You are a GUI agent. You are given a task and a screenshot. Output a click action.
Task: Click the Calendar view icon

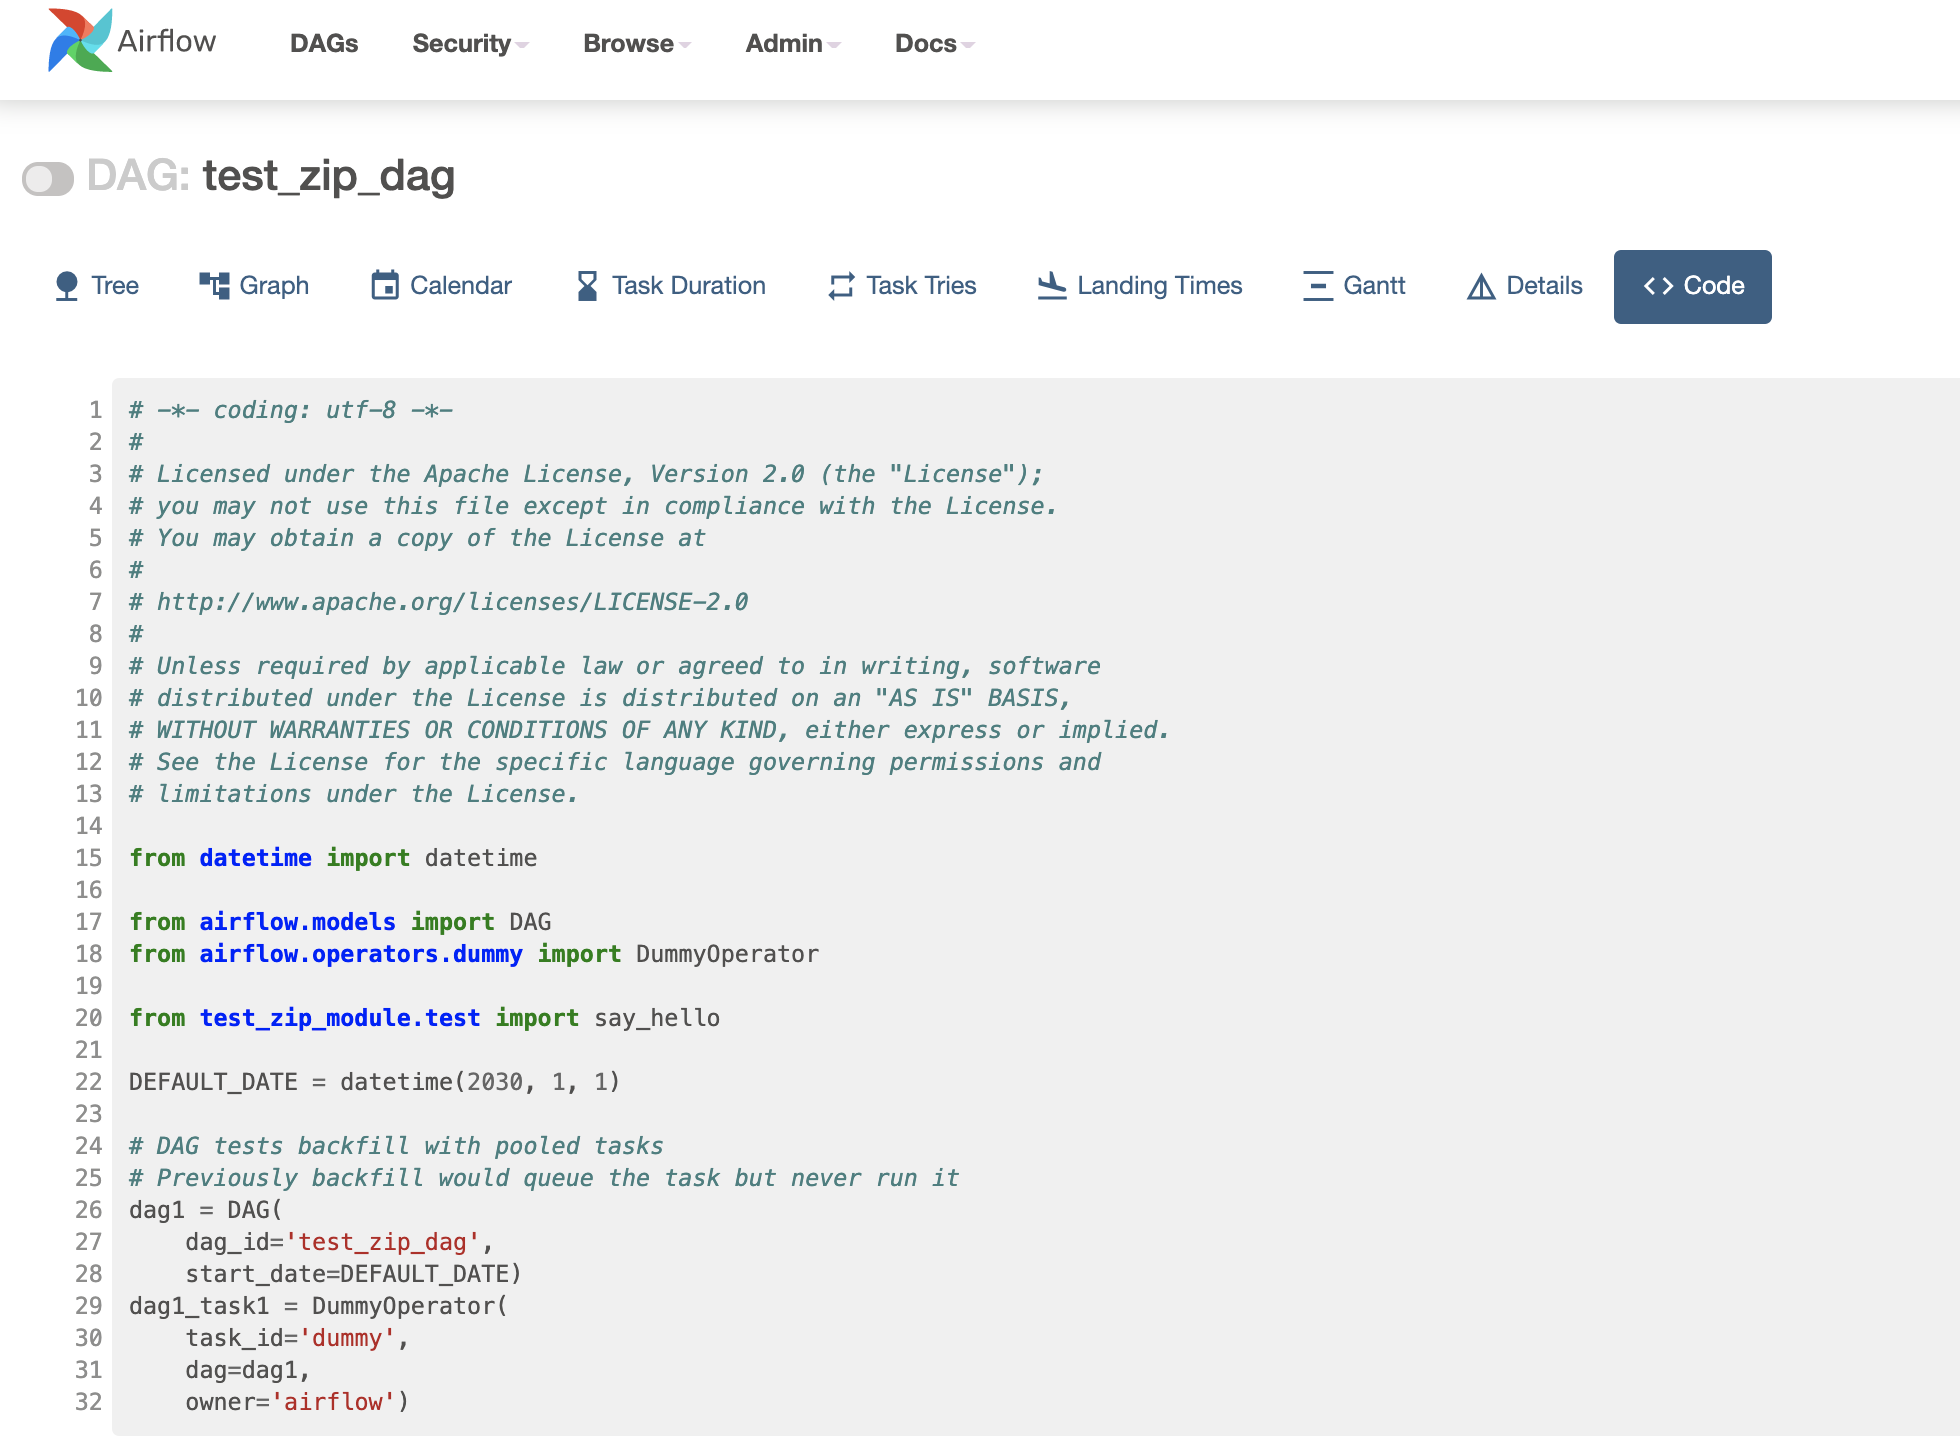385,285
